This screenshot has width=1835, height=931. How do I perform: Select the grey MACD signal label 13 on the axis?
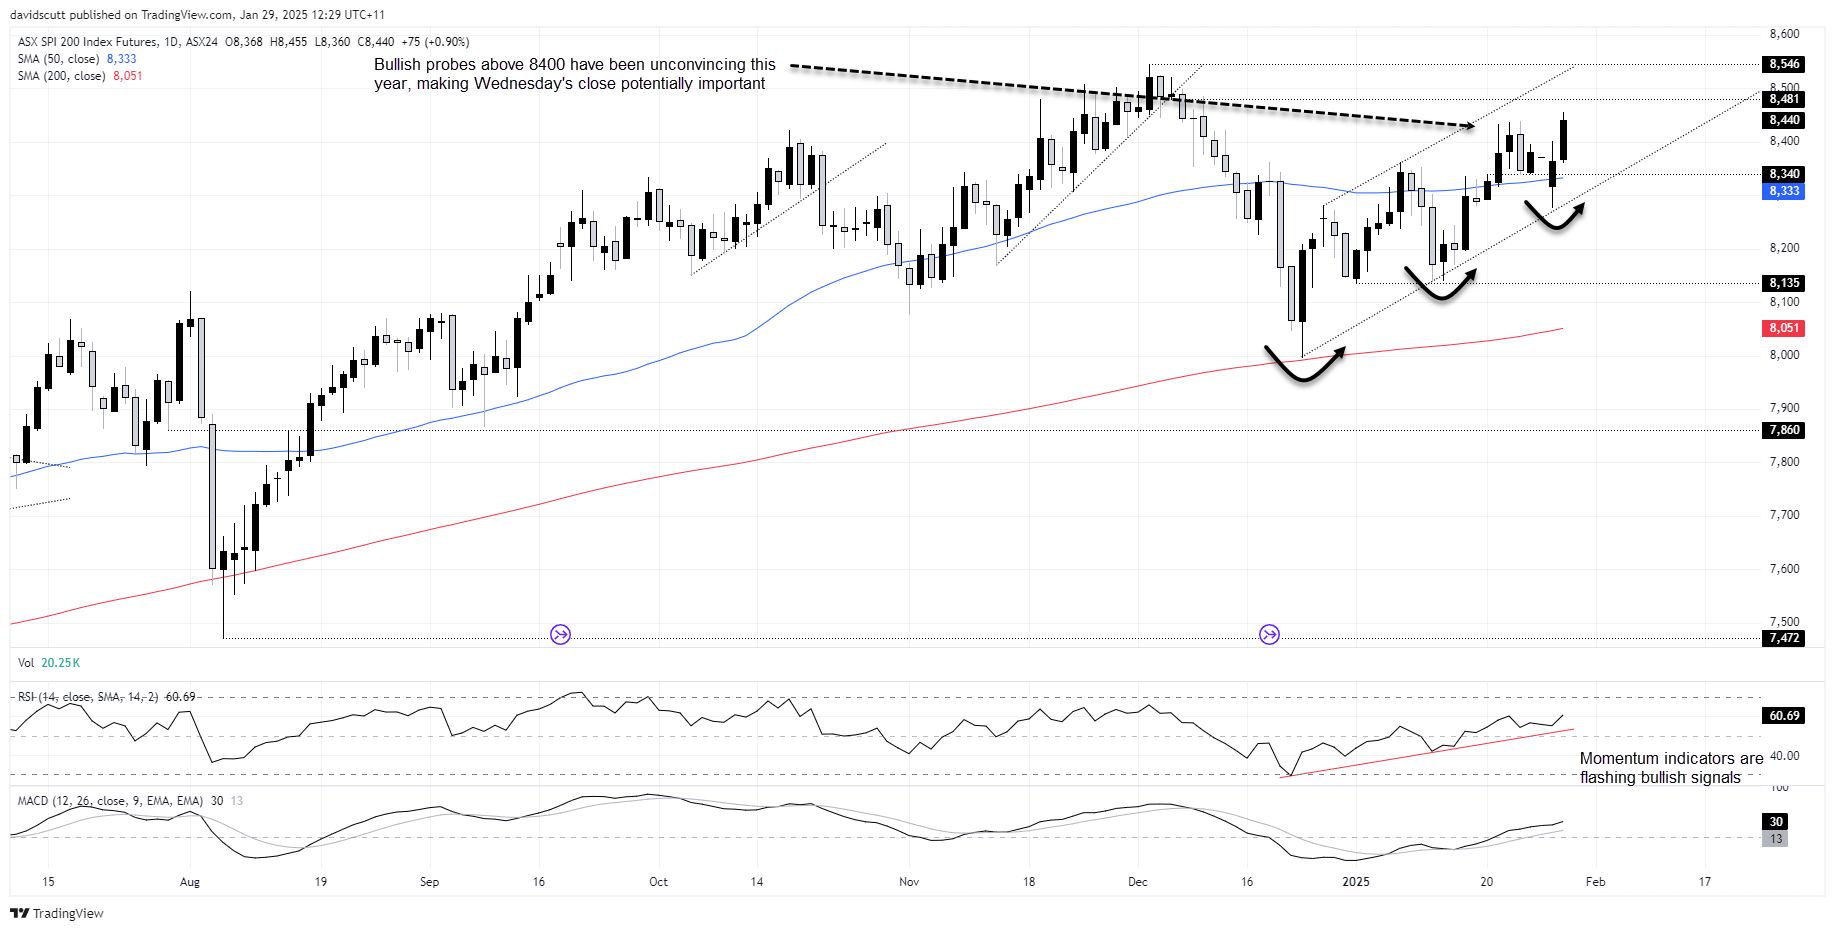1775,839
